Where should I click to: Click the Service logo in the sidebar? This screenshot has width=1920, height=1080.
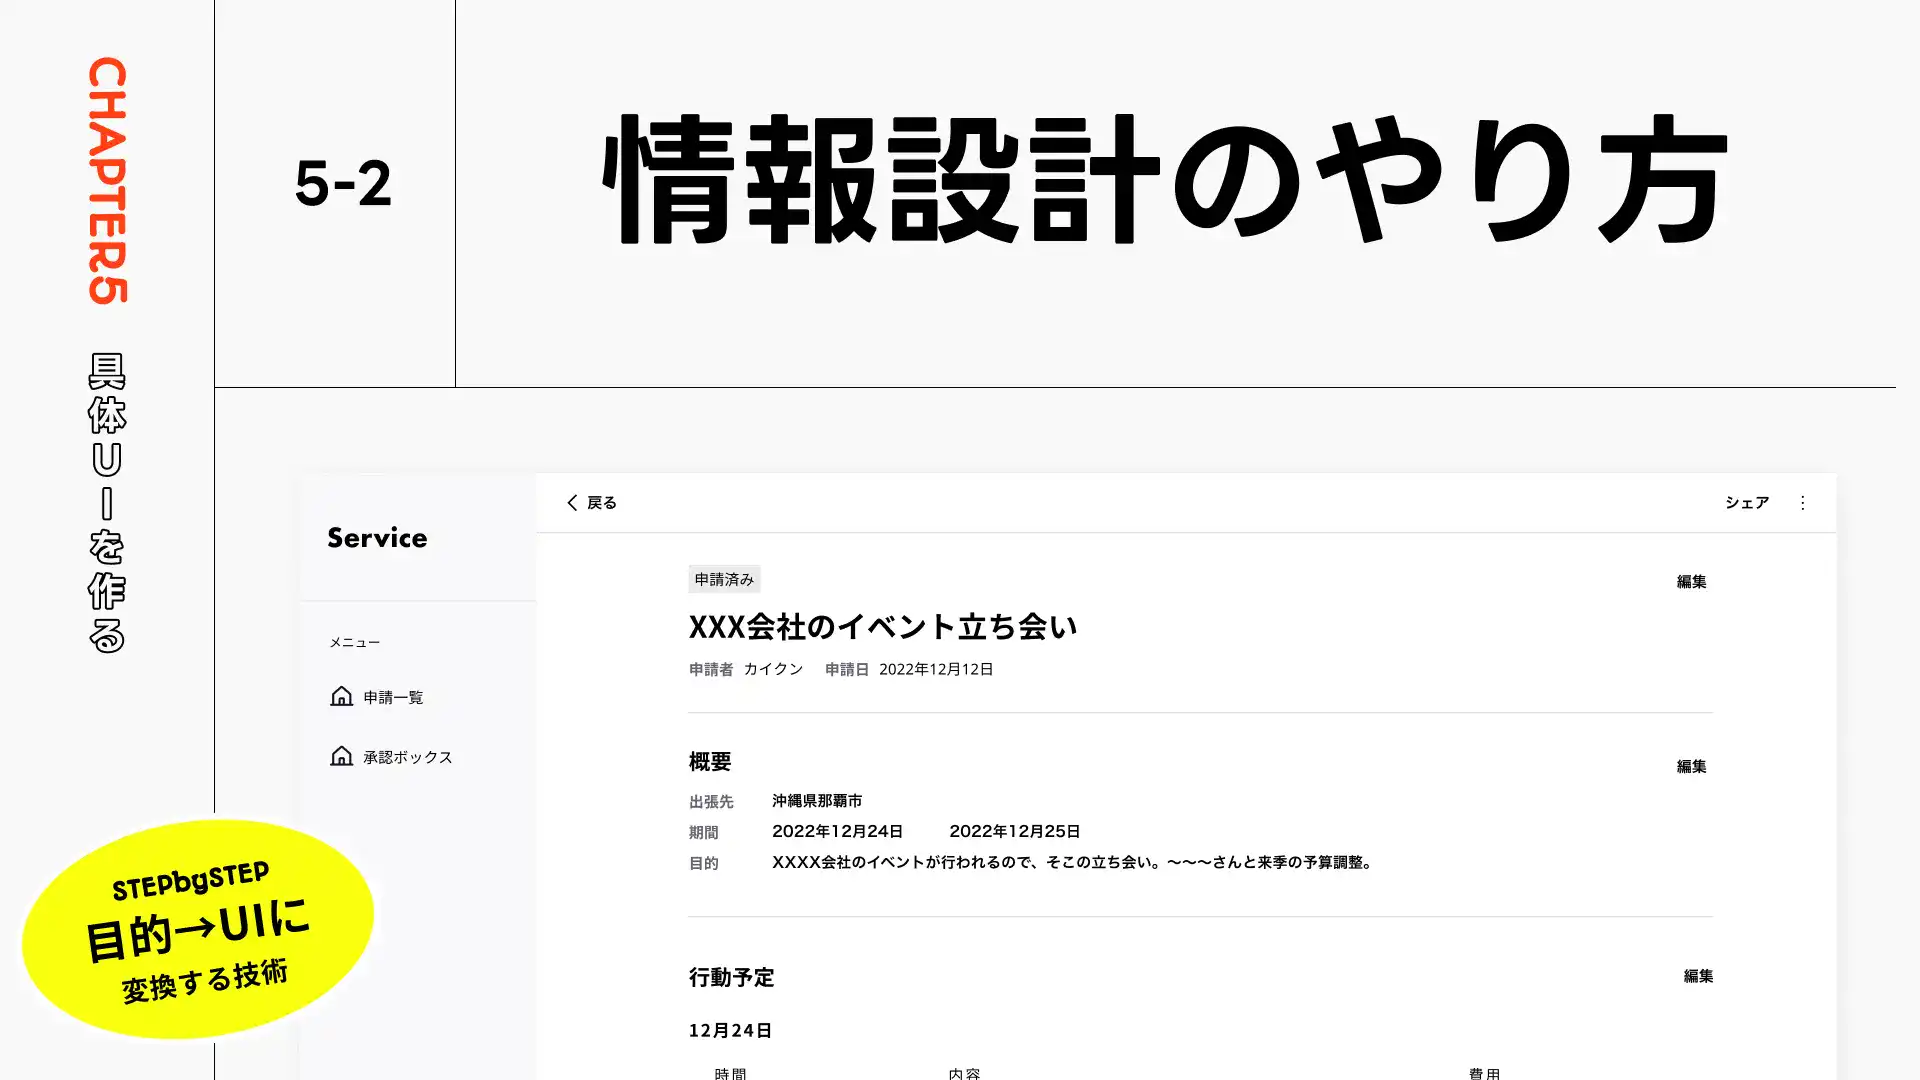pos(376,538)
